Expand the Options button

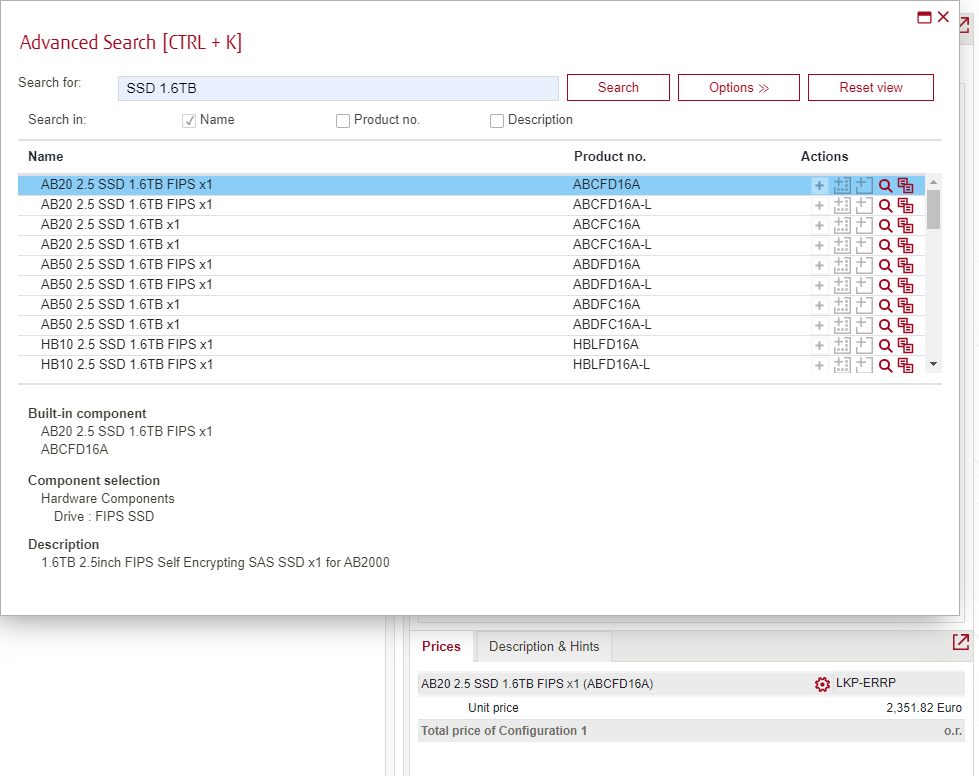click(x=739, y=87)
